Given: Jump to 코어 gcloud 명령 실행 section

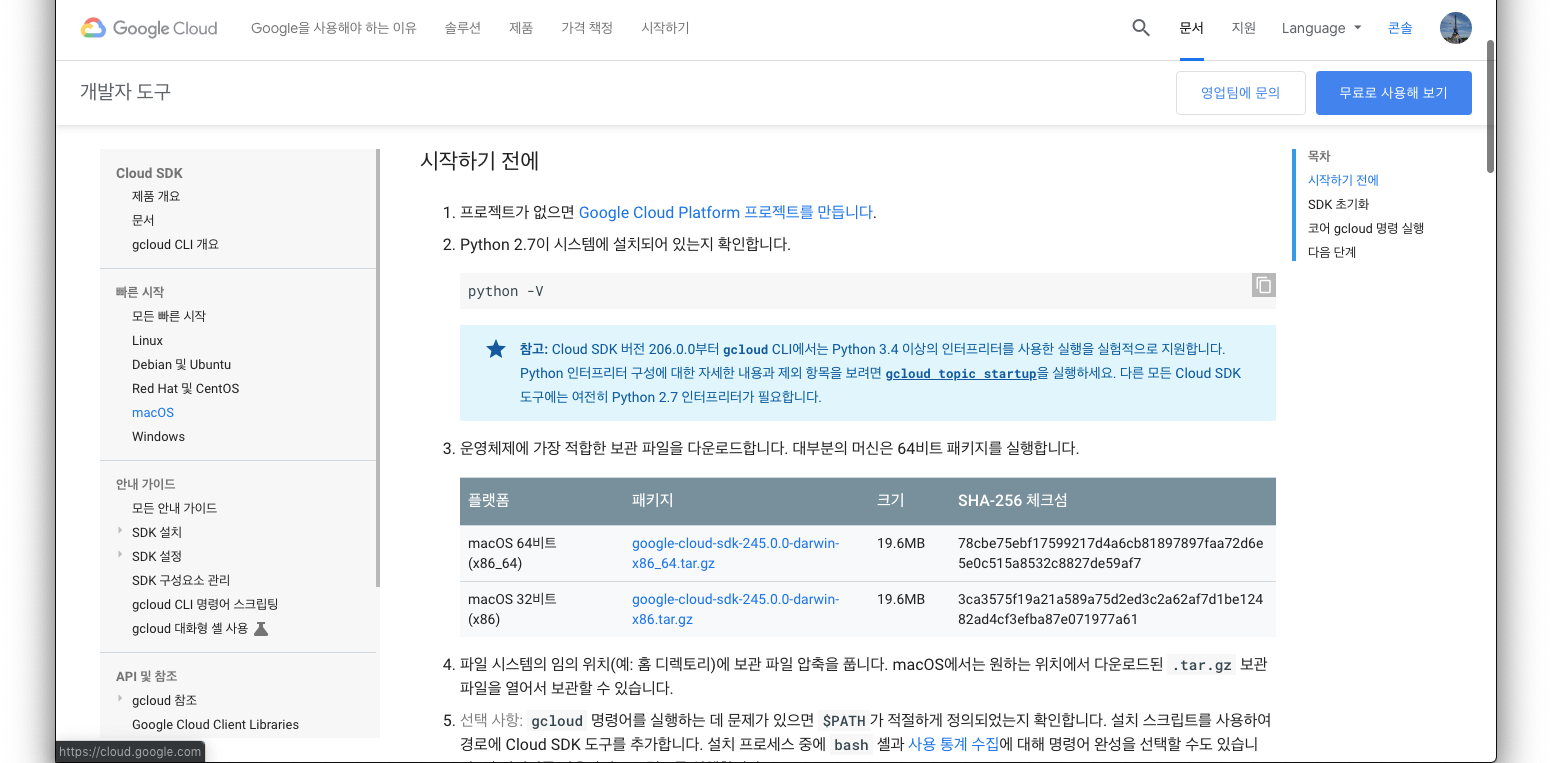Looking at the screenshot, I should (1366, 228).
